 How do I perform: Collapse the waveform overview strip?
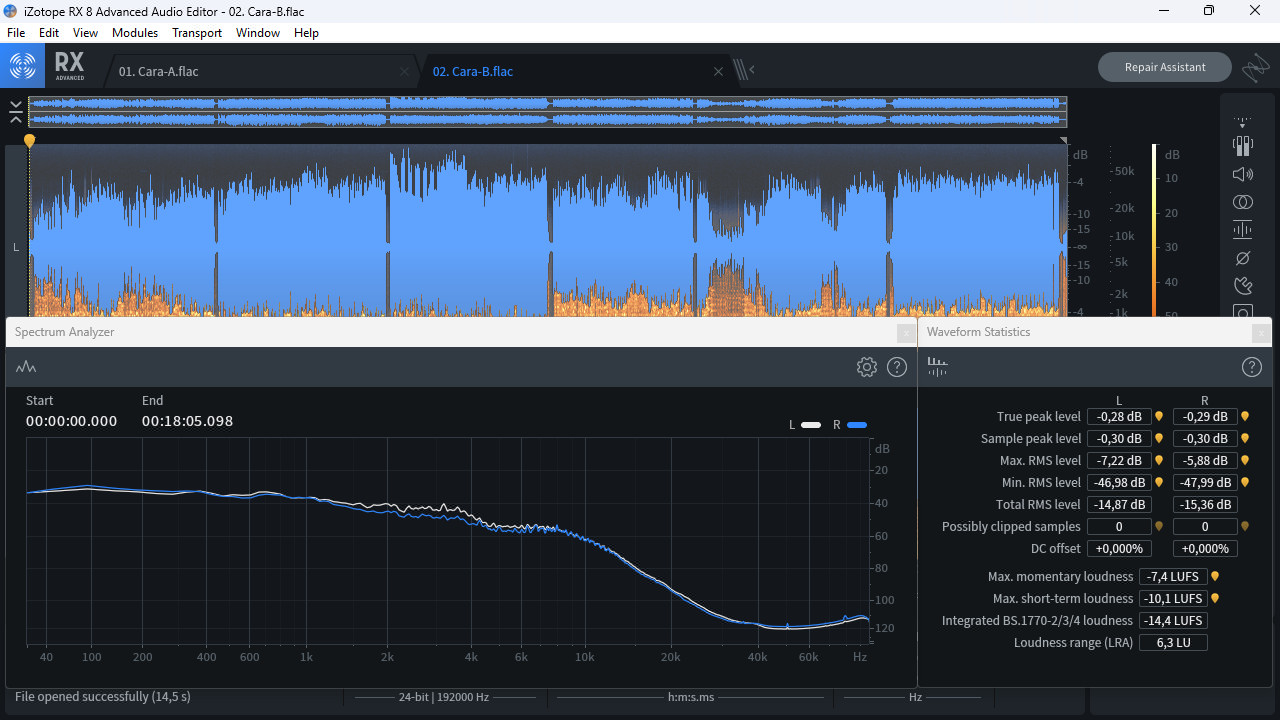16,111
